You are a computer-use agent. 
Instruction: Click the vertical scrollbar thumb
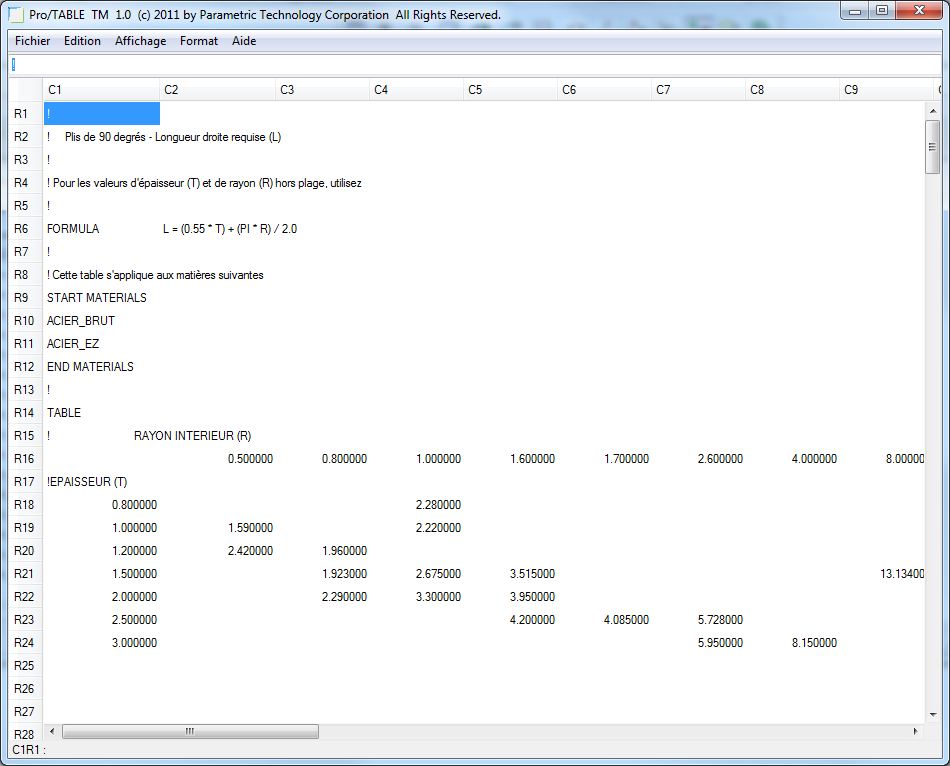(x=932, y=147)
